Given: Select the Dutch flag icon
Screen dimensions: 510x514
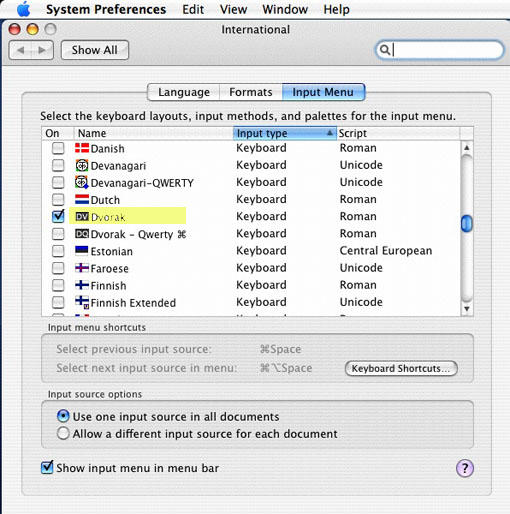Looking at the screenshot, I should point(82,200).
